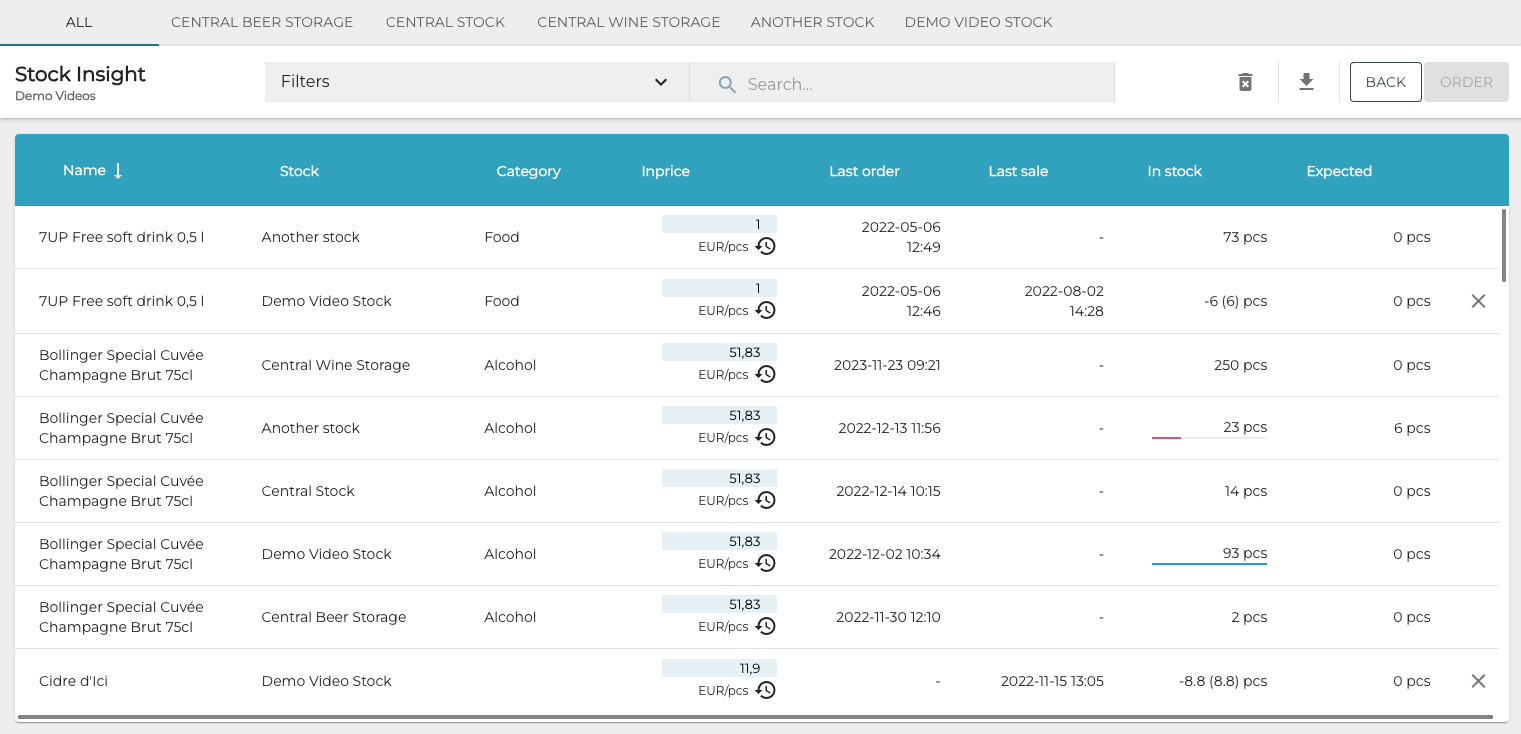1521x734 pixels.
Task: Click the ORDER button
Action: coord(1466,82)
